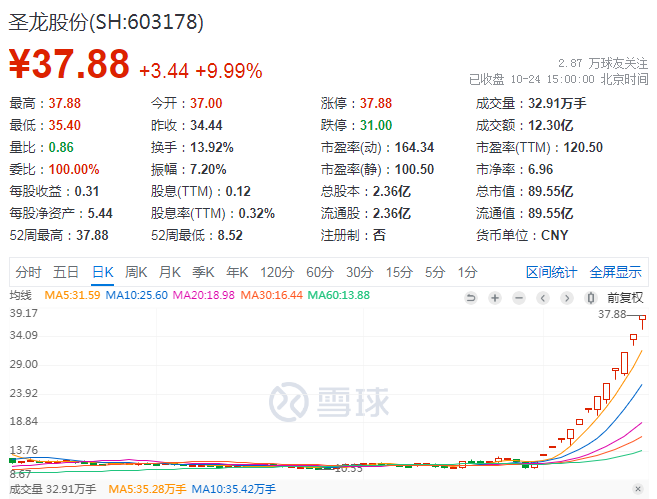Image resolution: width=657 pixels, height=499 pixels.
Task: Shift chart right with the right arrow icon
Action: [x=567, y=298]
